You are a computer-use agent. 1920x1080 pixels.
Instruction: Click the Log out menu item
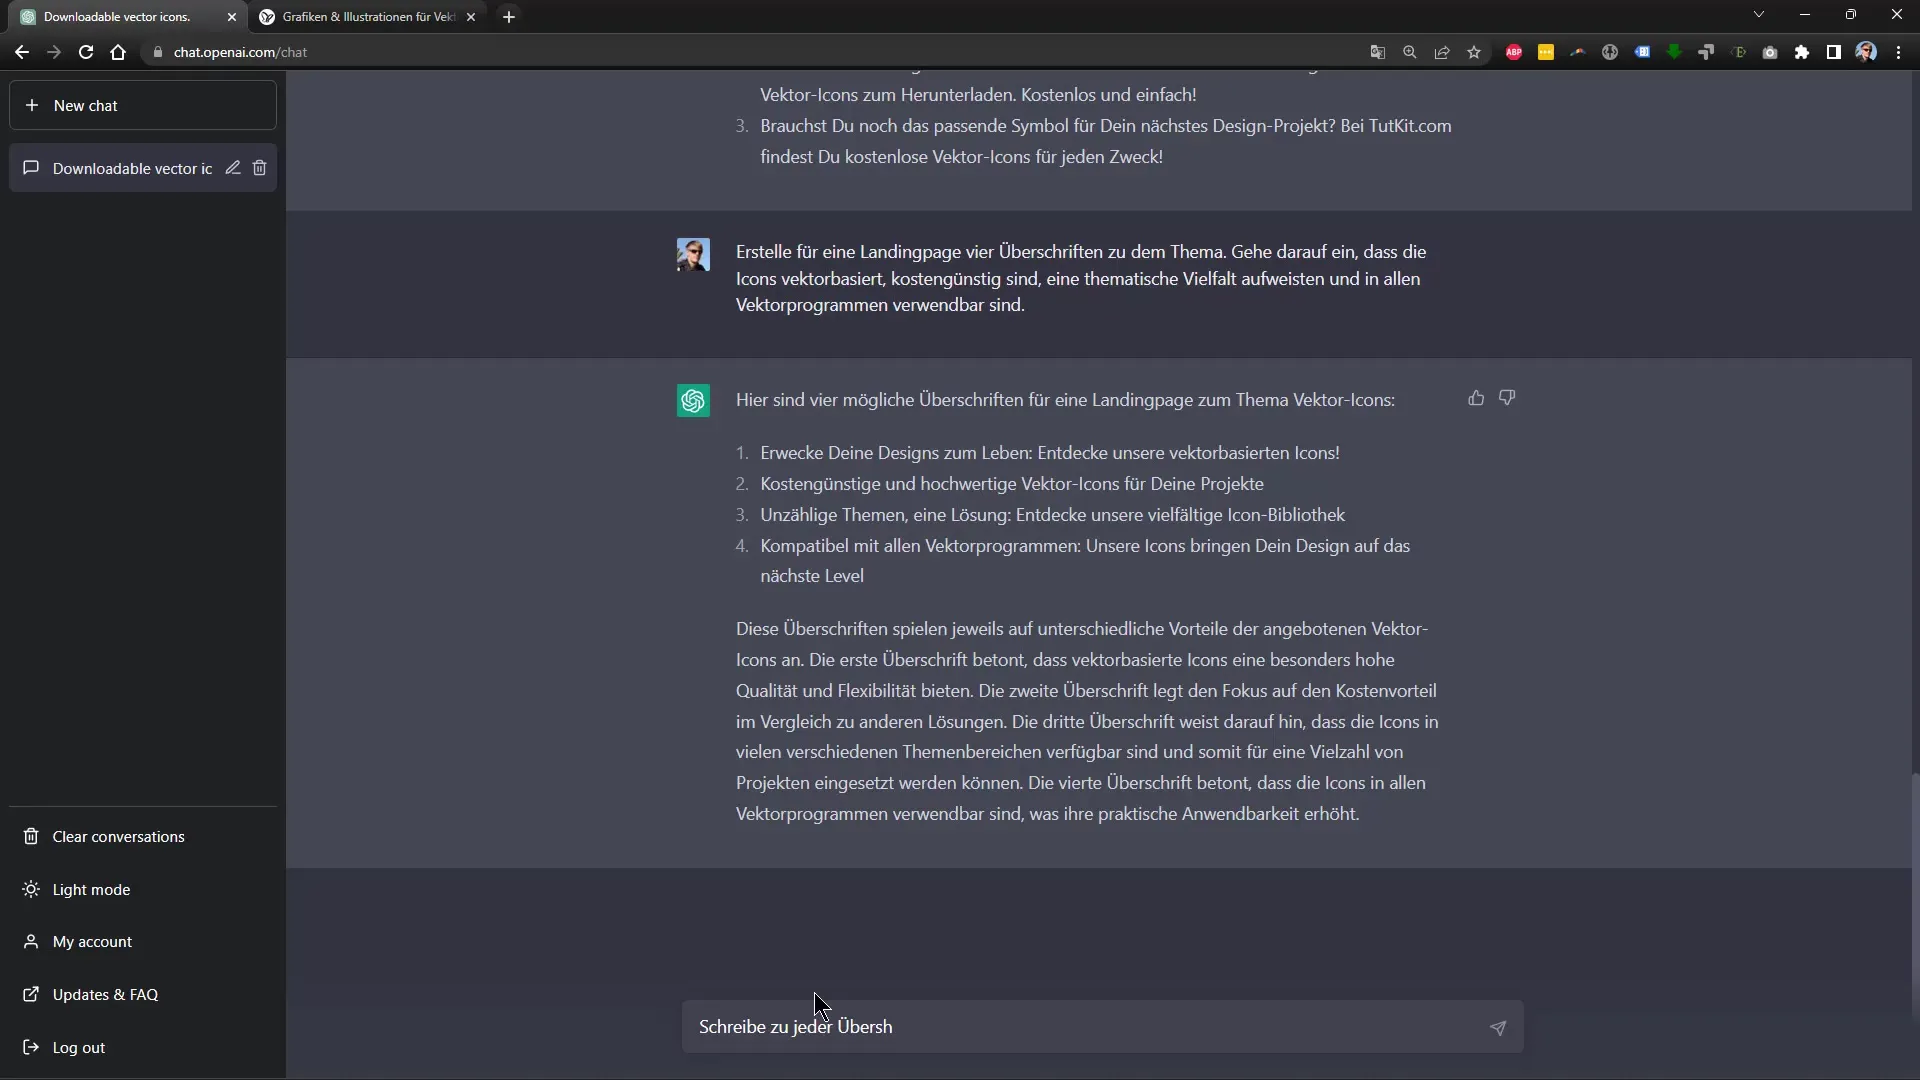78,1047
